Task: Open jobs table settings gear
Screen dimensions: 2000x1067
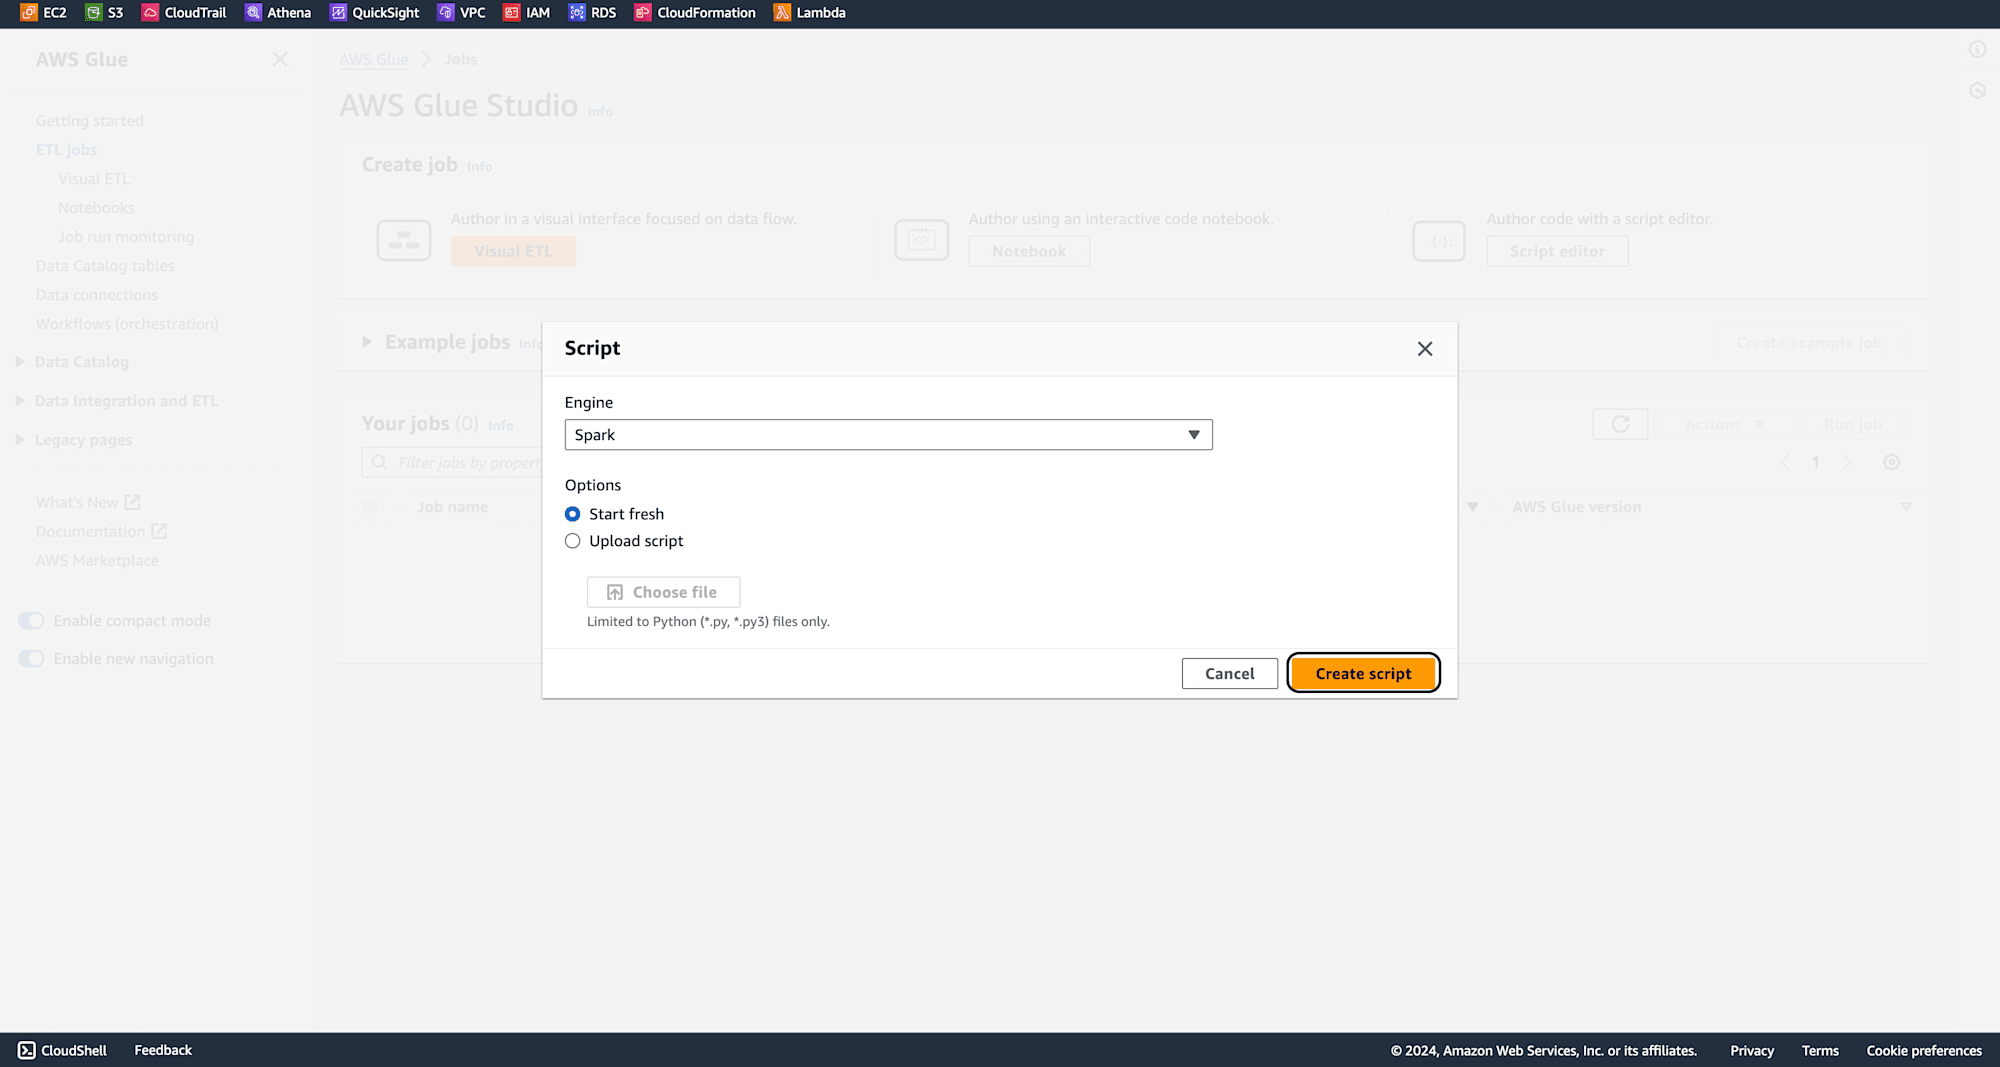Action: [1891, 463]
